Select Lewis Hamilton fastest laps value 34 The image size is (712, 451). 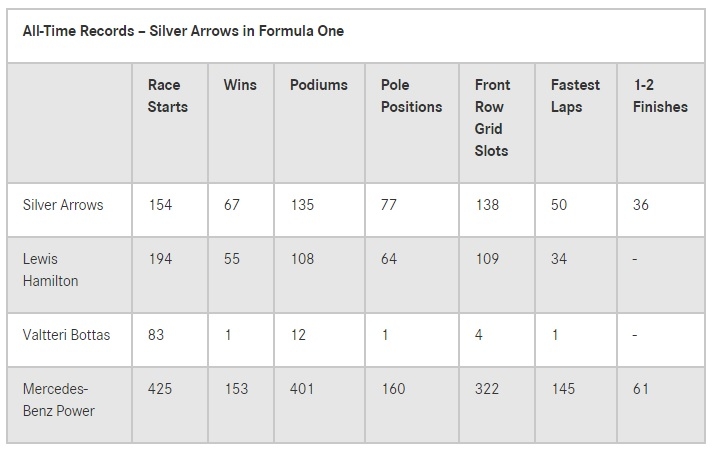pos(559,259)
